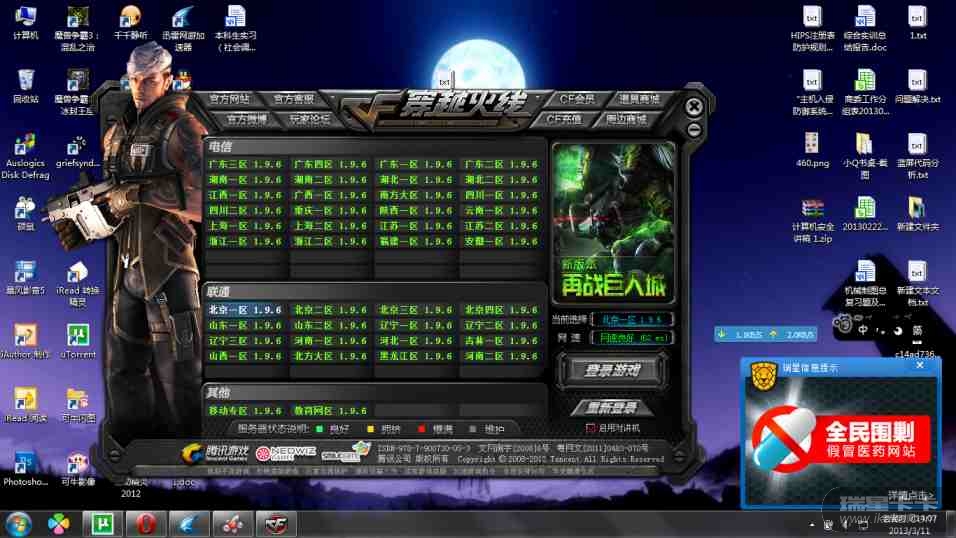The image size is (956, 538).
Task: Select the Photoshop desktop shortcut
Action: [25, 469]
